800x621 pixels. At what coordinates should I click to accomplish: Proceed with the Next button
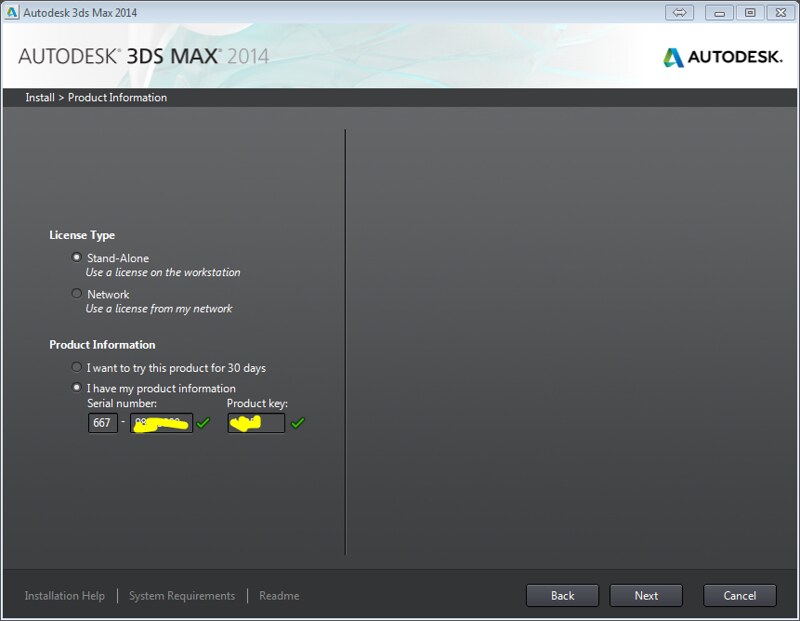[x=646, y=595]
